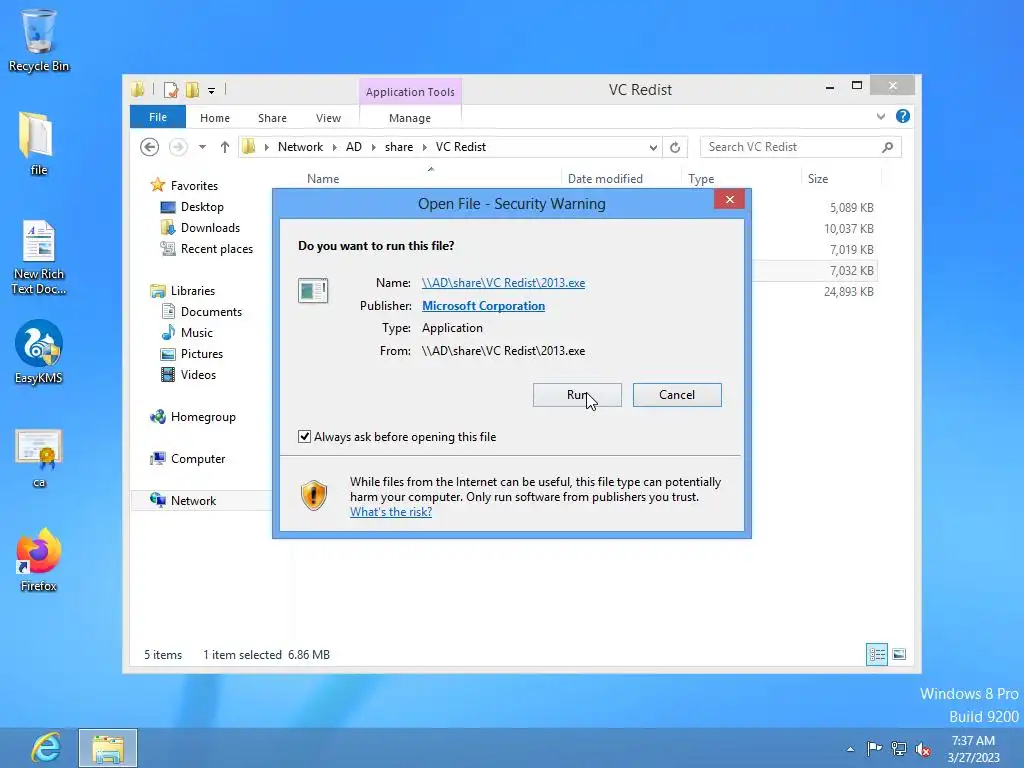Select Computer in the navigation pane
This screenshot has width=1024, height=768.
point(187,458)
